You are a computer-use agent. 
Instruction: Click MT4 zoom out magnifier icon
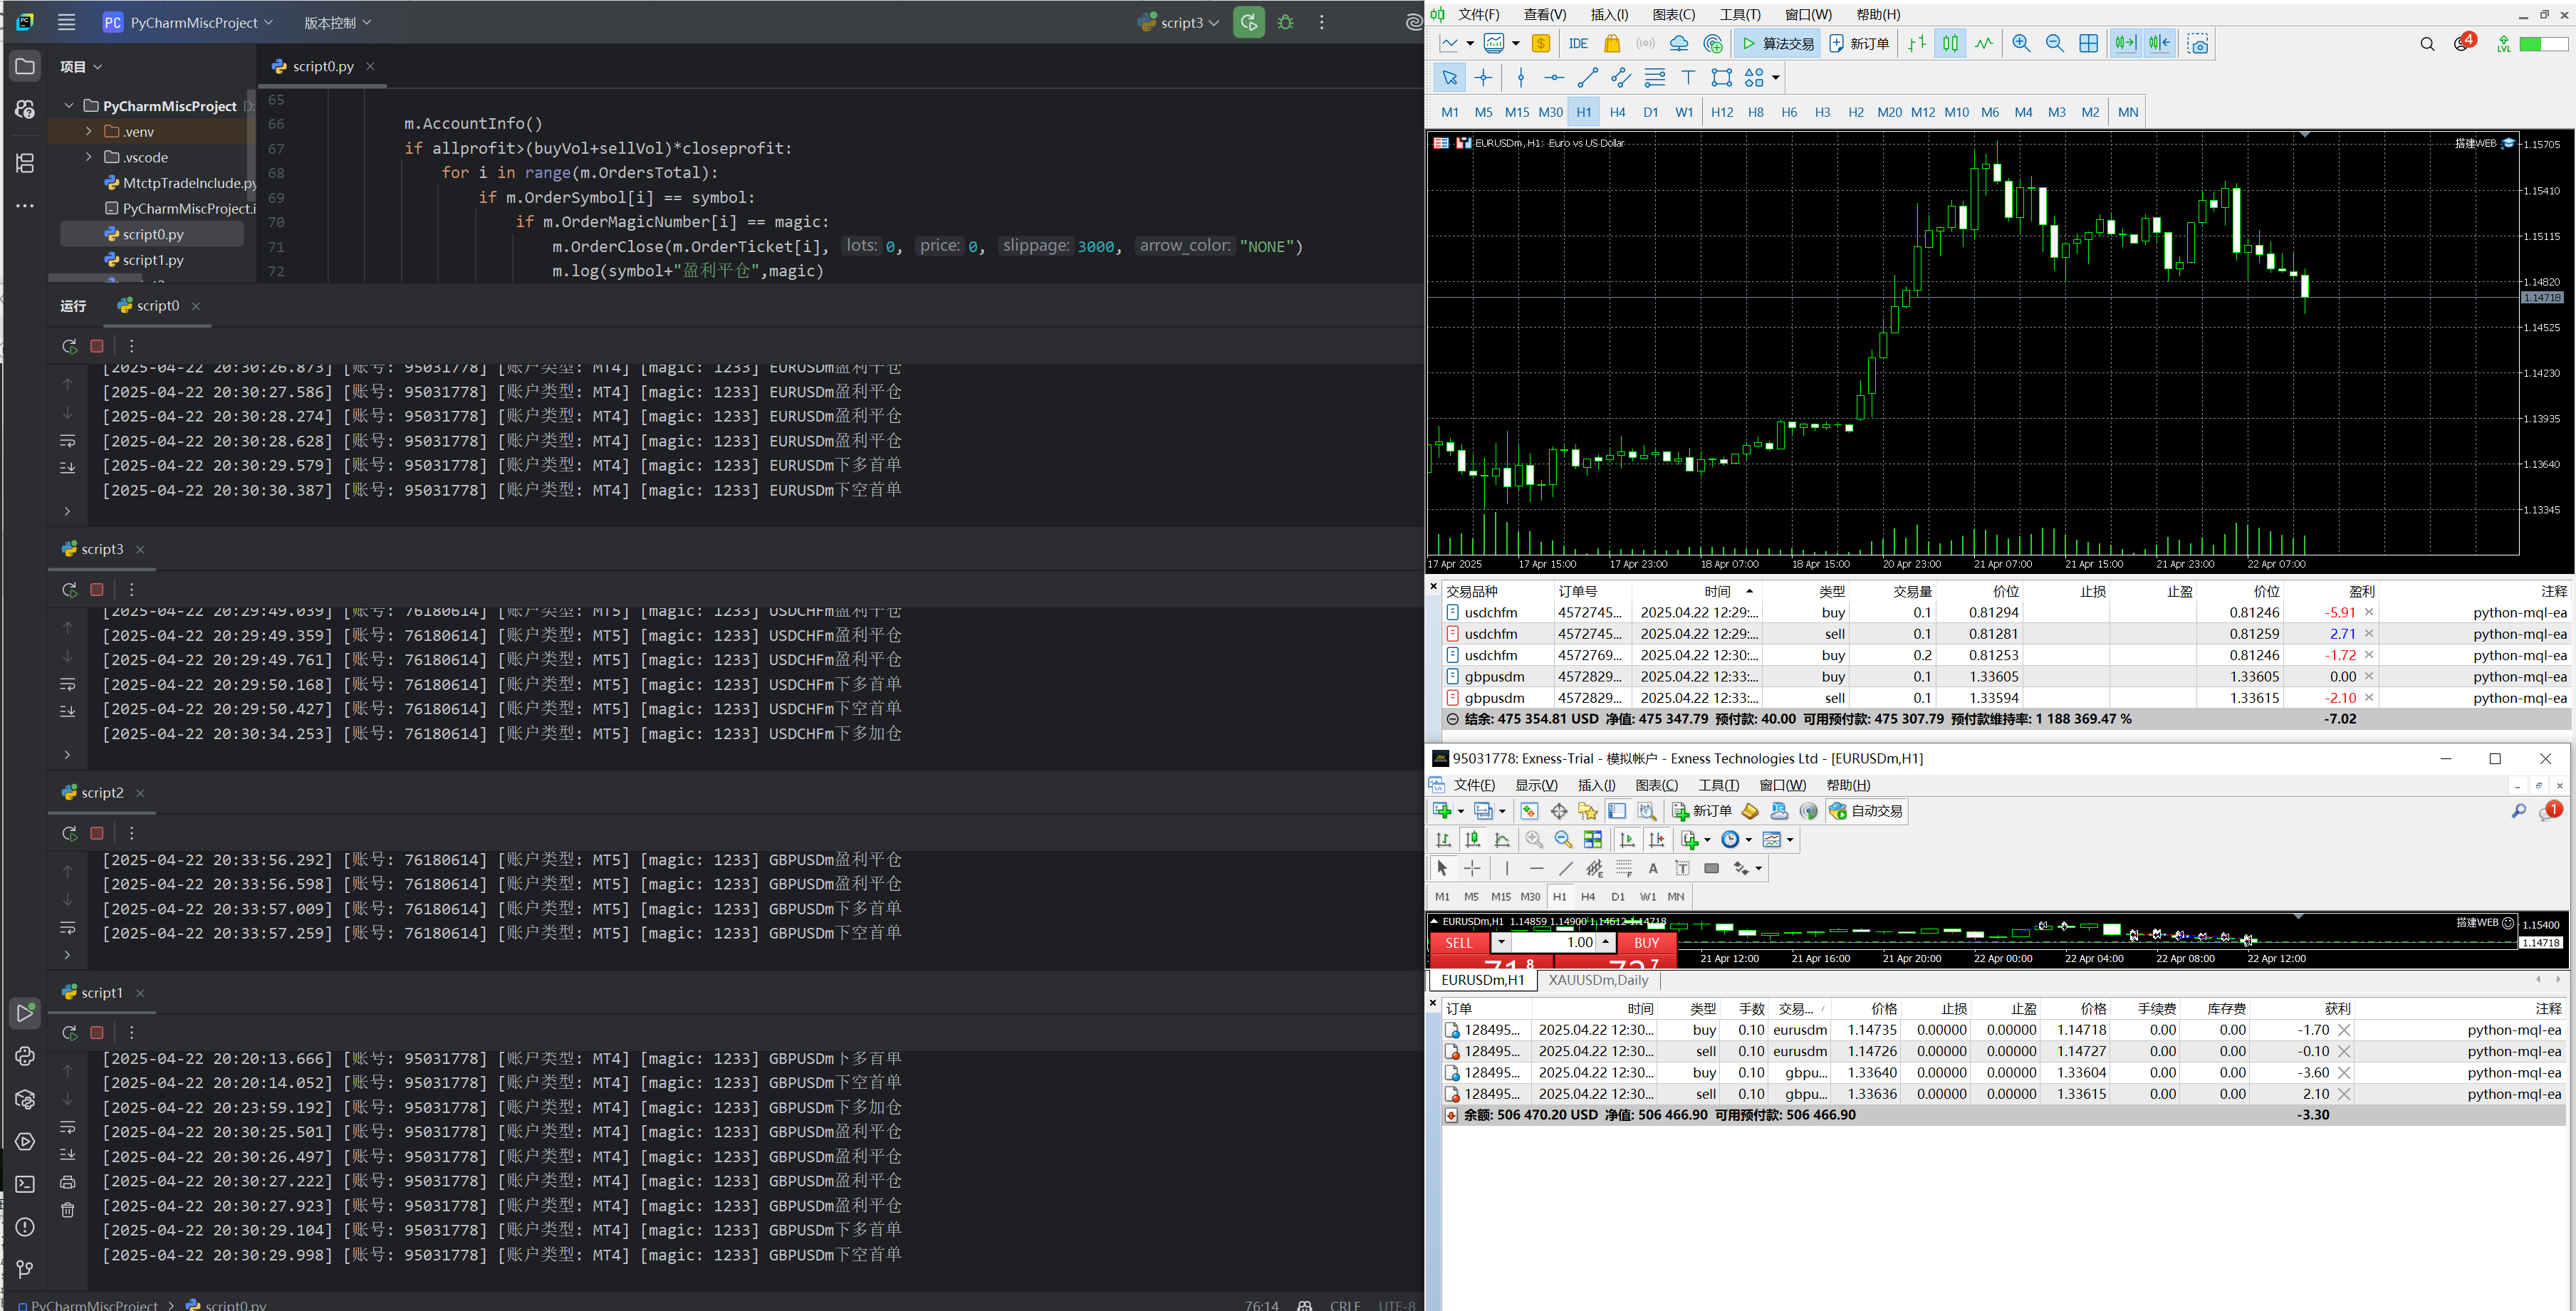[1563, 840]
